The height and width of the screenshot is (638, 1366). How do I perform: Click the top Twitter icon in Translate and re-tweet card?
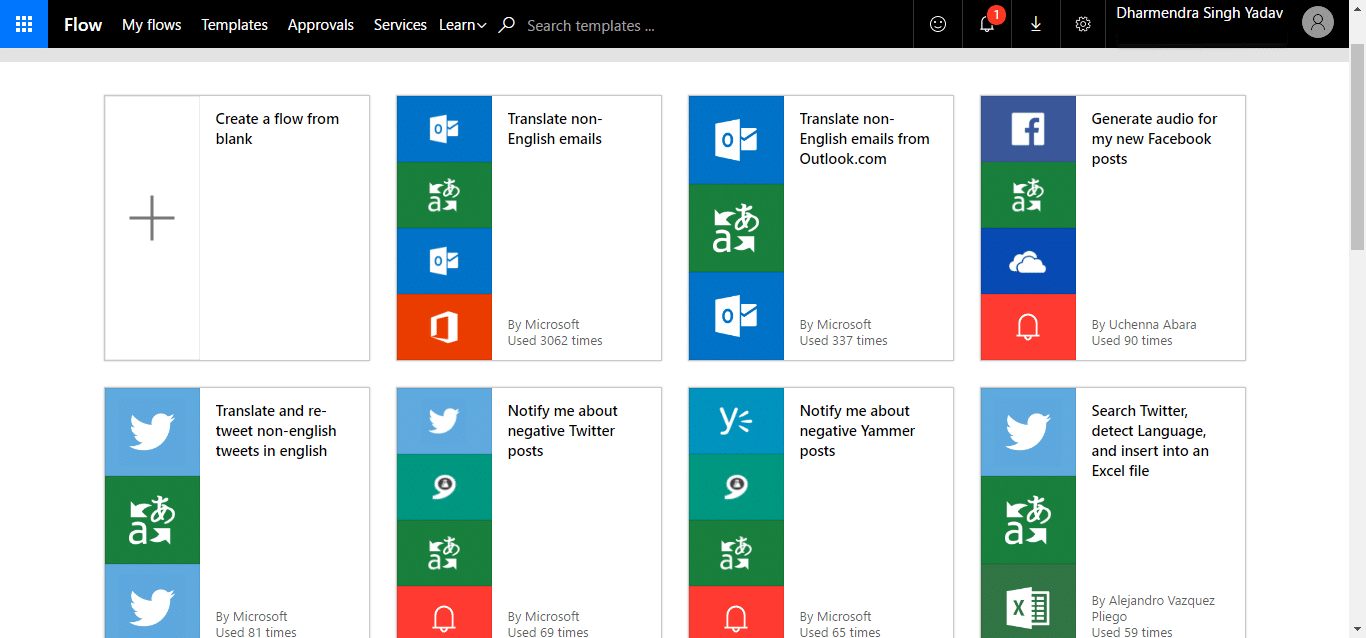(152, 432)
